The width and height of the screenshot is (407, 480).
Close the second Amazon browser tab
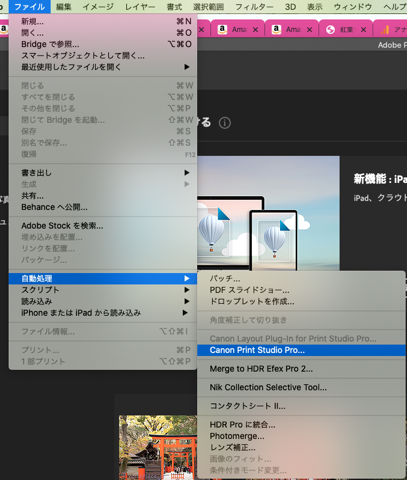click(309, 30)
